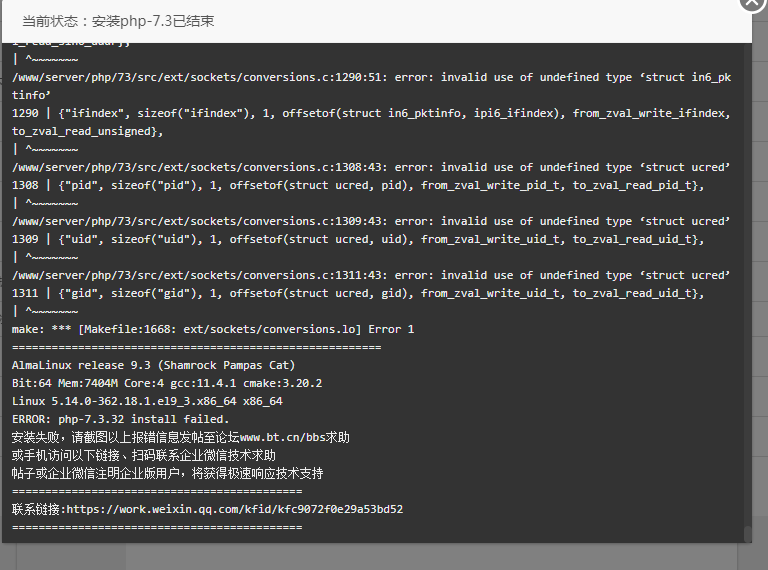Click the status title '安装php-7.3已结束'
The width and height of the screenshot is (768, 570).
click(x=153, y=21)
